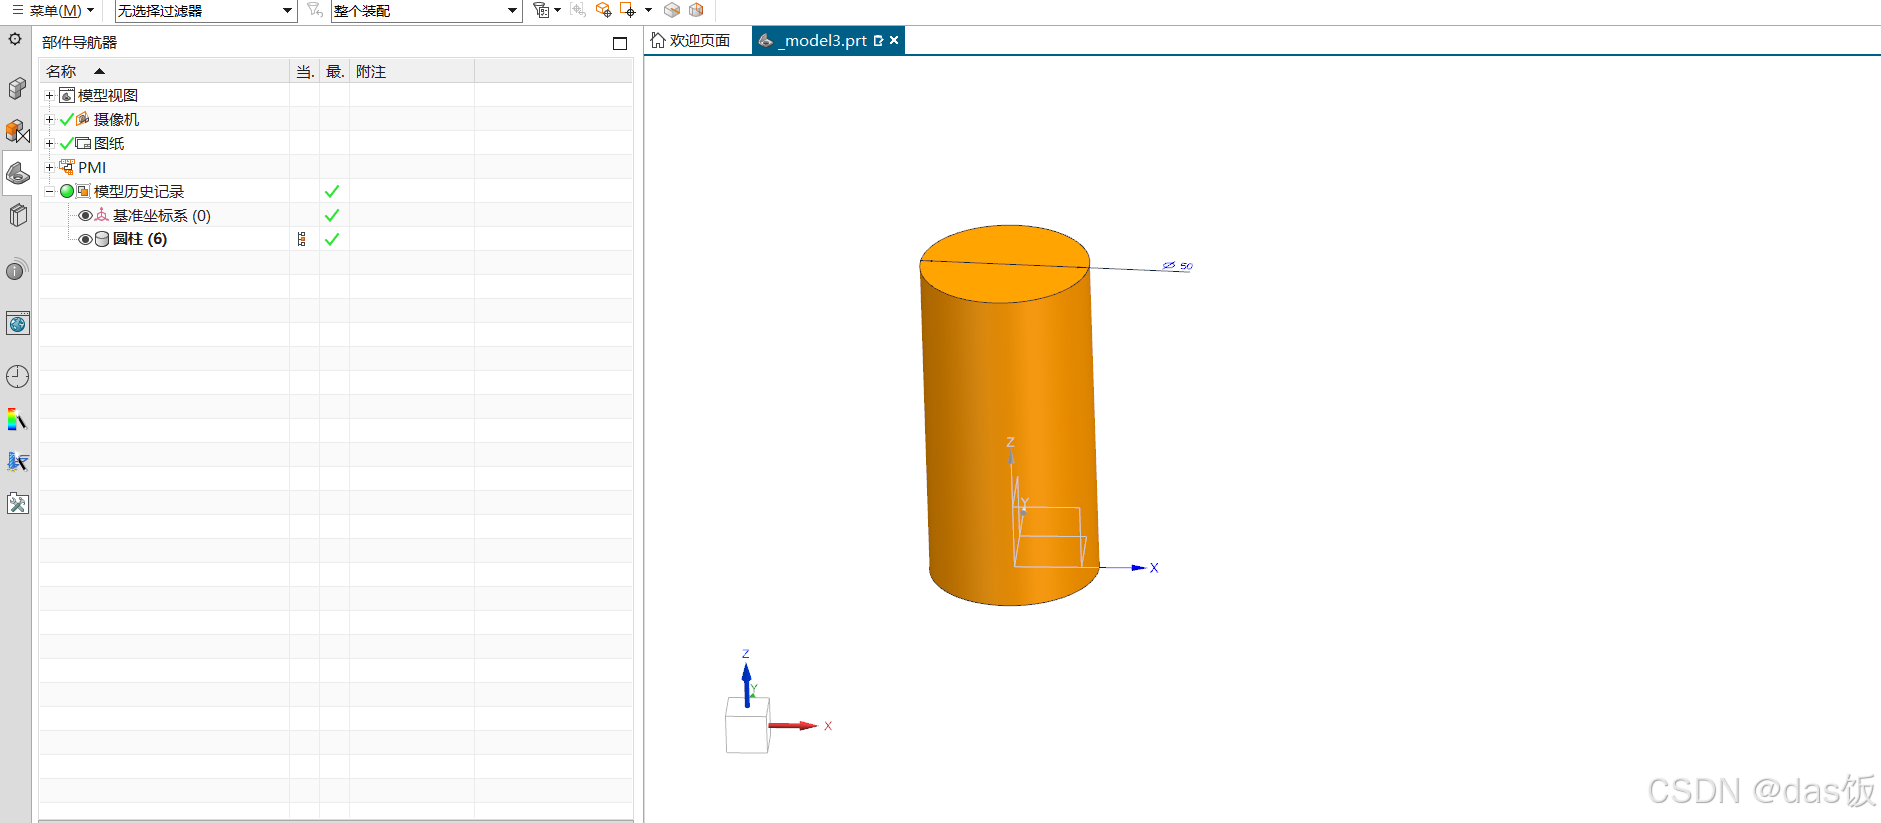Click the gray box with orange face icon
Image resolution: width=1881 pixels, height=823 pixels.
point(697,10)
